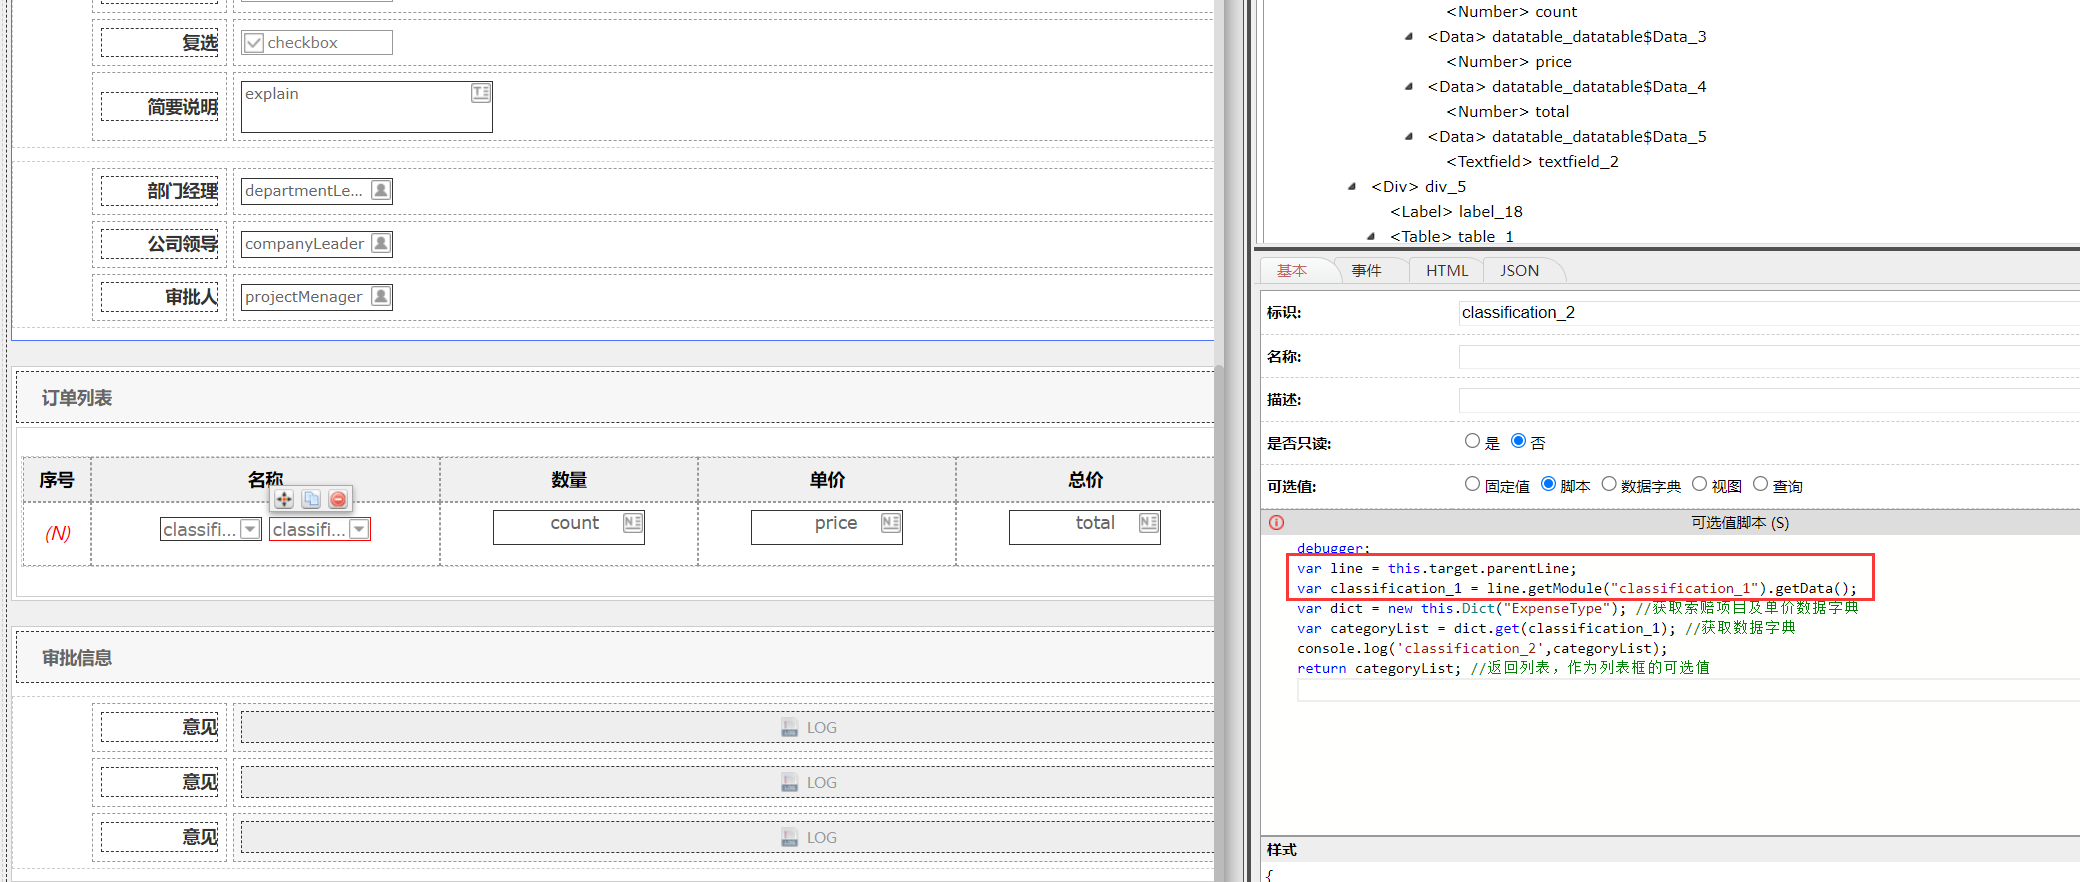Image resolution: width=2080 pixels, height=882 pixels.
Task: Open the first classification dropdown in 名称 column
Action: tap(250, 529)
